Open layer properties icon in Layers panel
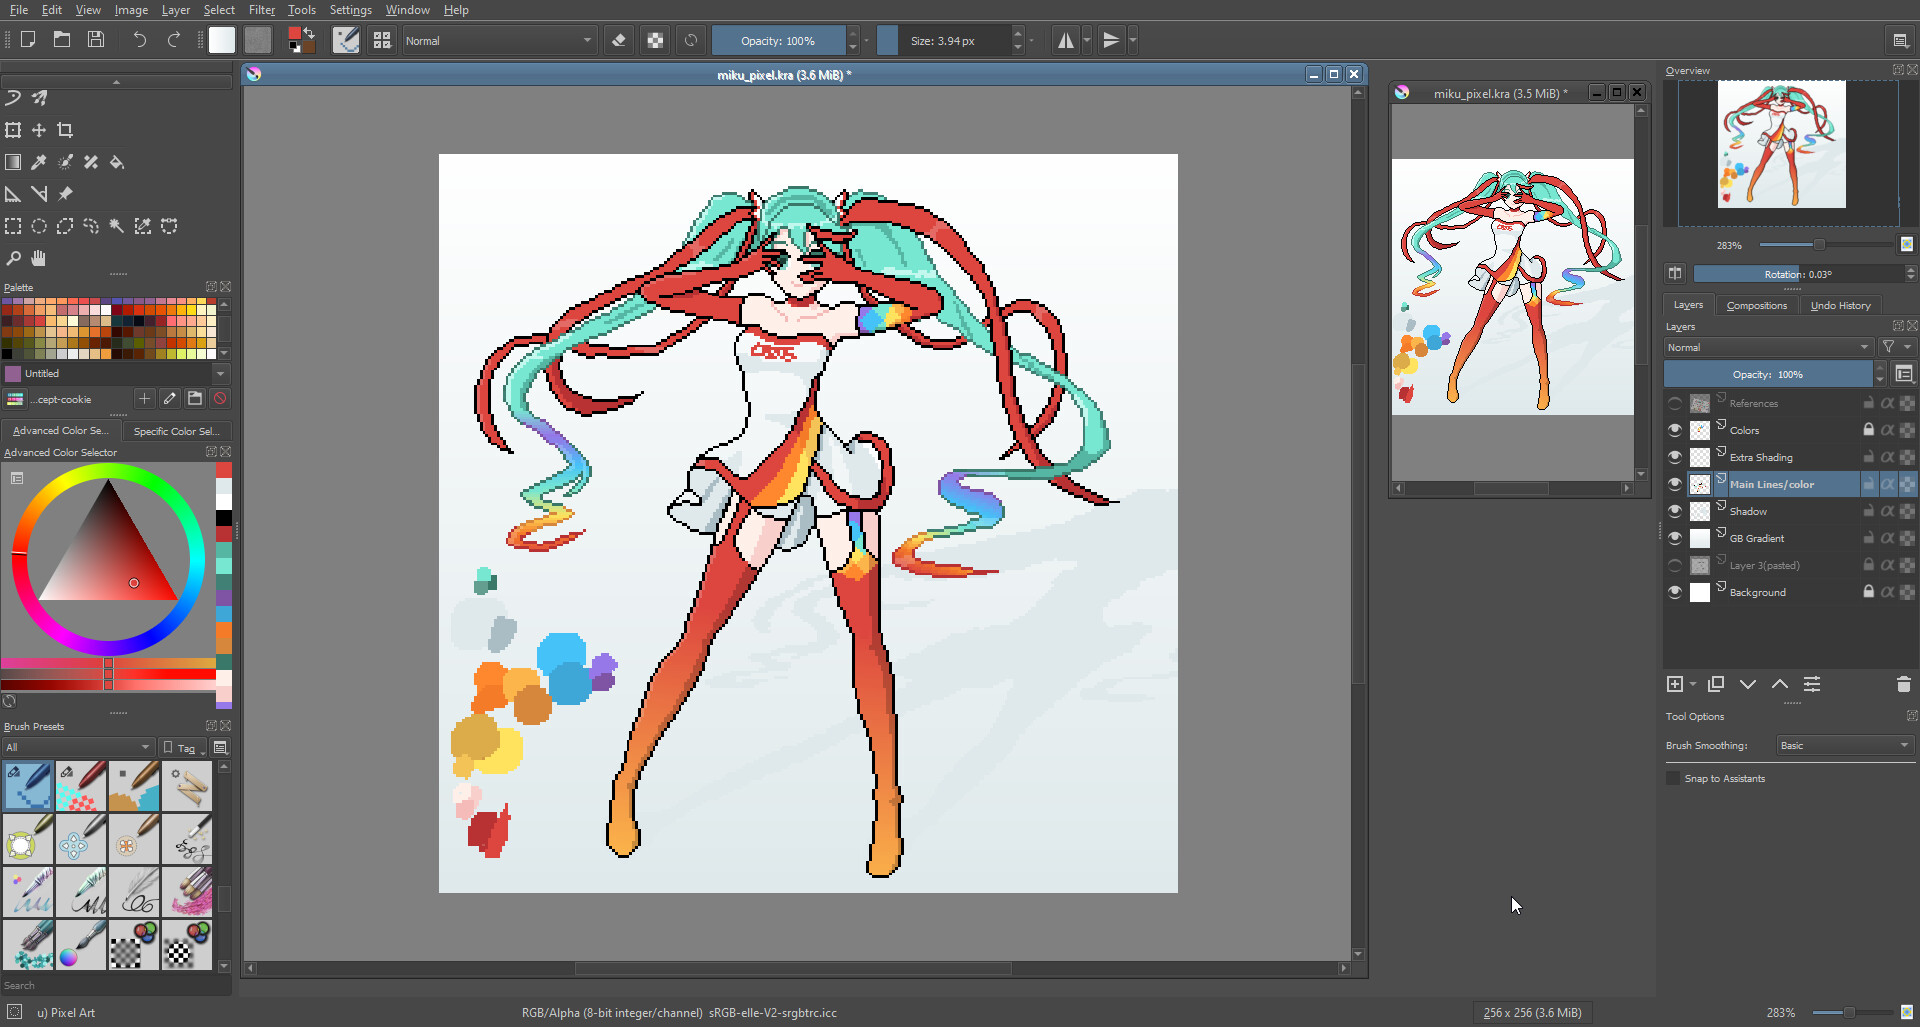The width and height of the screenshot is (1920, 1027). (x=1812, y=684)
